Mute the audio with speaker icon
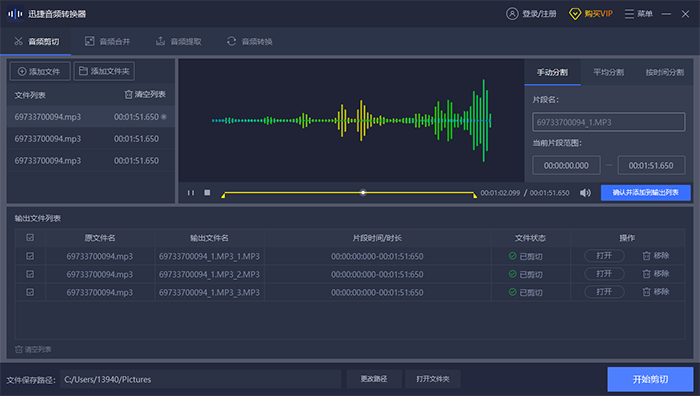Image resolution: width=700 pixels, height=396 pixels. pyautogui.click(x=585, y=193)
